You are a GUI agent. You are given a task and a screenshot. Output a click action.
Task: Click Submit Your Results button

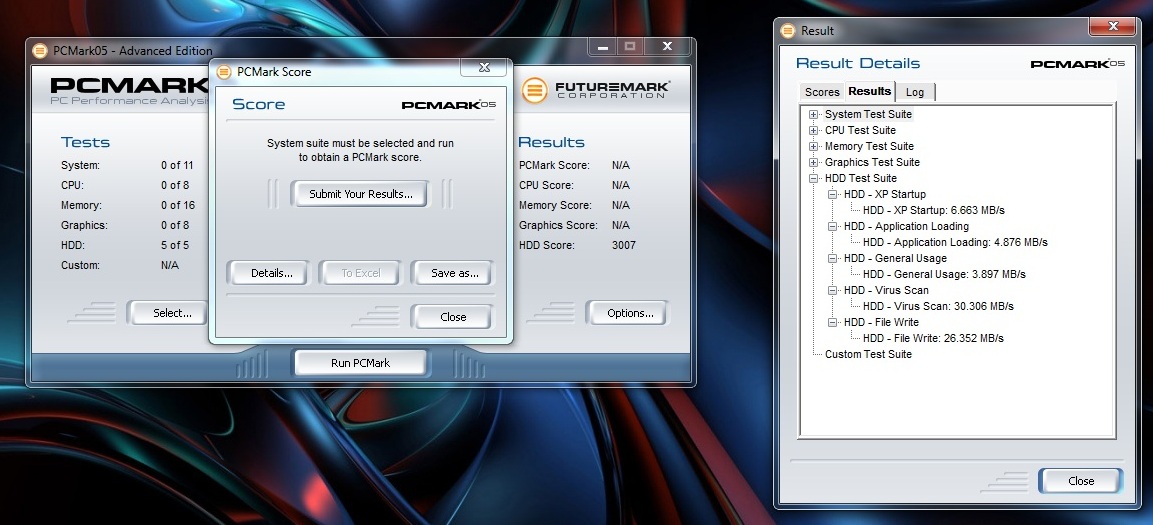[x=360, y=194]
